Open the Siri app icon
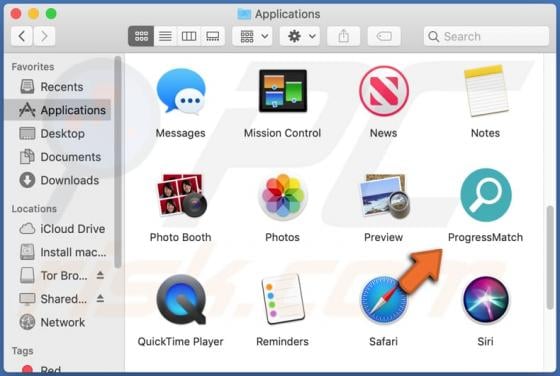560x376 pixels. tap(486, 299)
